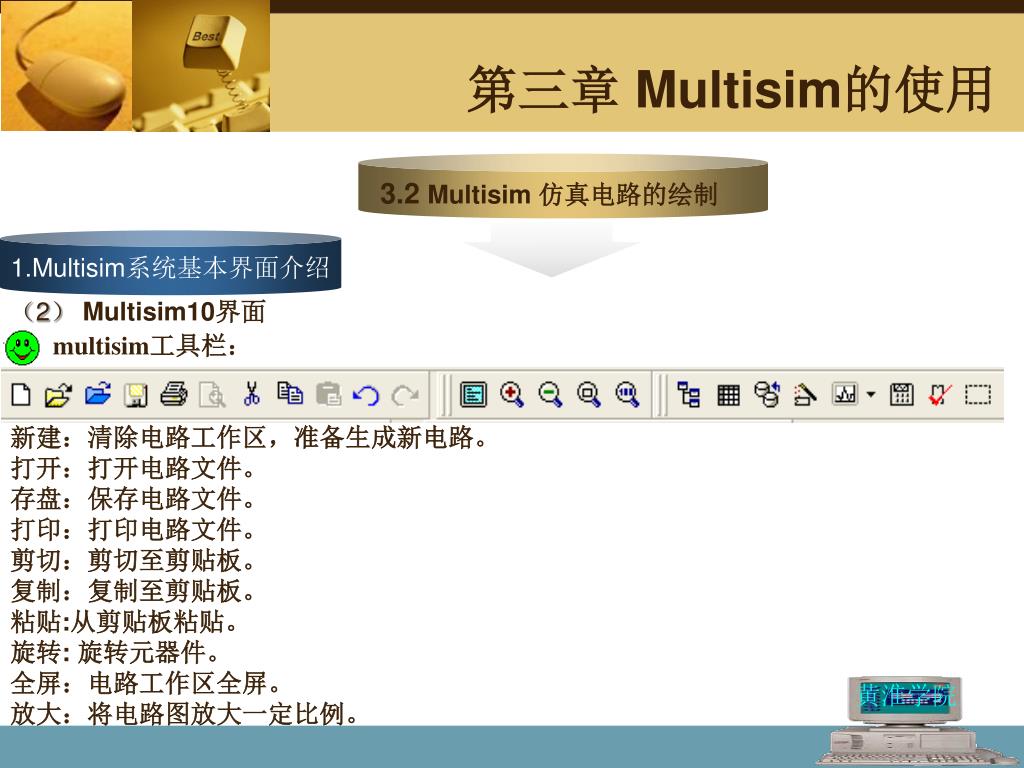
Task: Launch the component wizard icon
Action: point(805,394)
